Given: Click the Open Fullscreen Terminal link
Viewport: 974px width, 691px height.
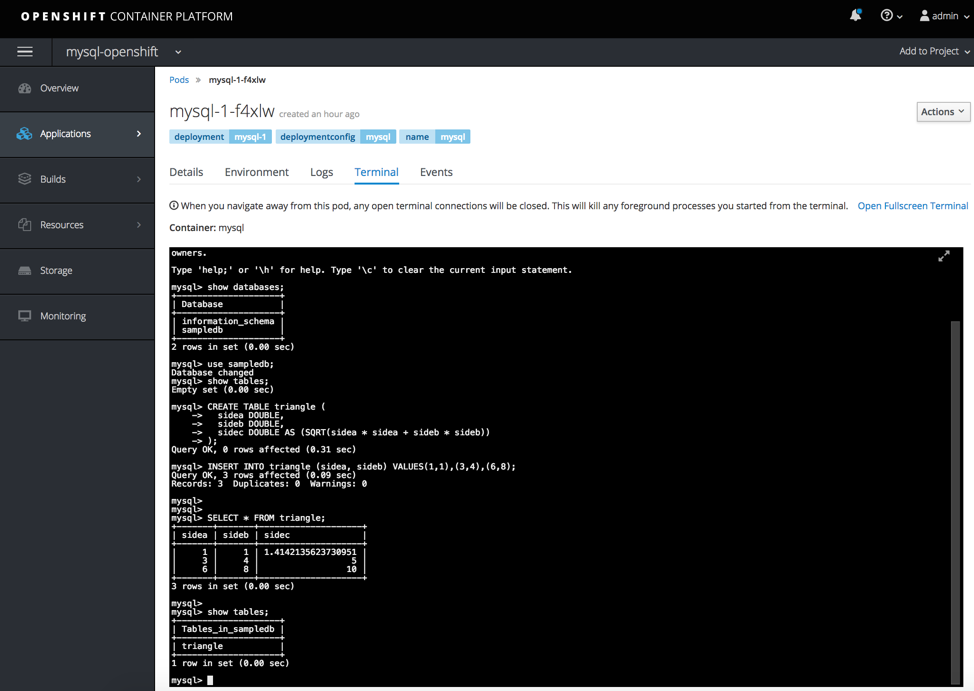Looking at the screenshot, I should coord(912,206).
